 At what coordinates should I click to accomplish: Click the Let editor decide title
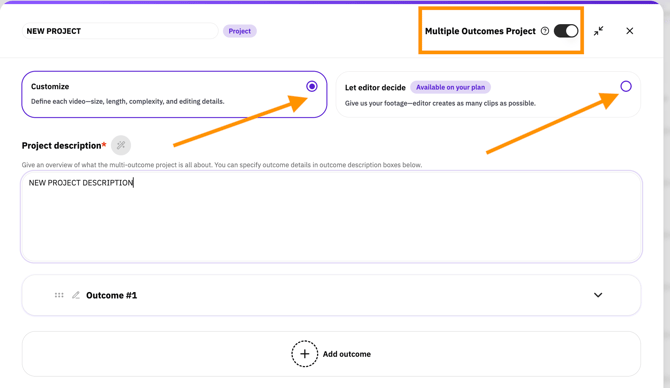375,88
